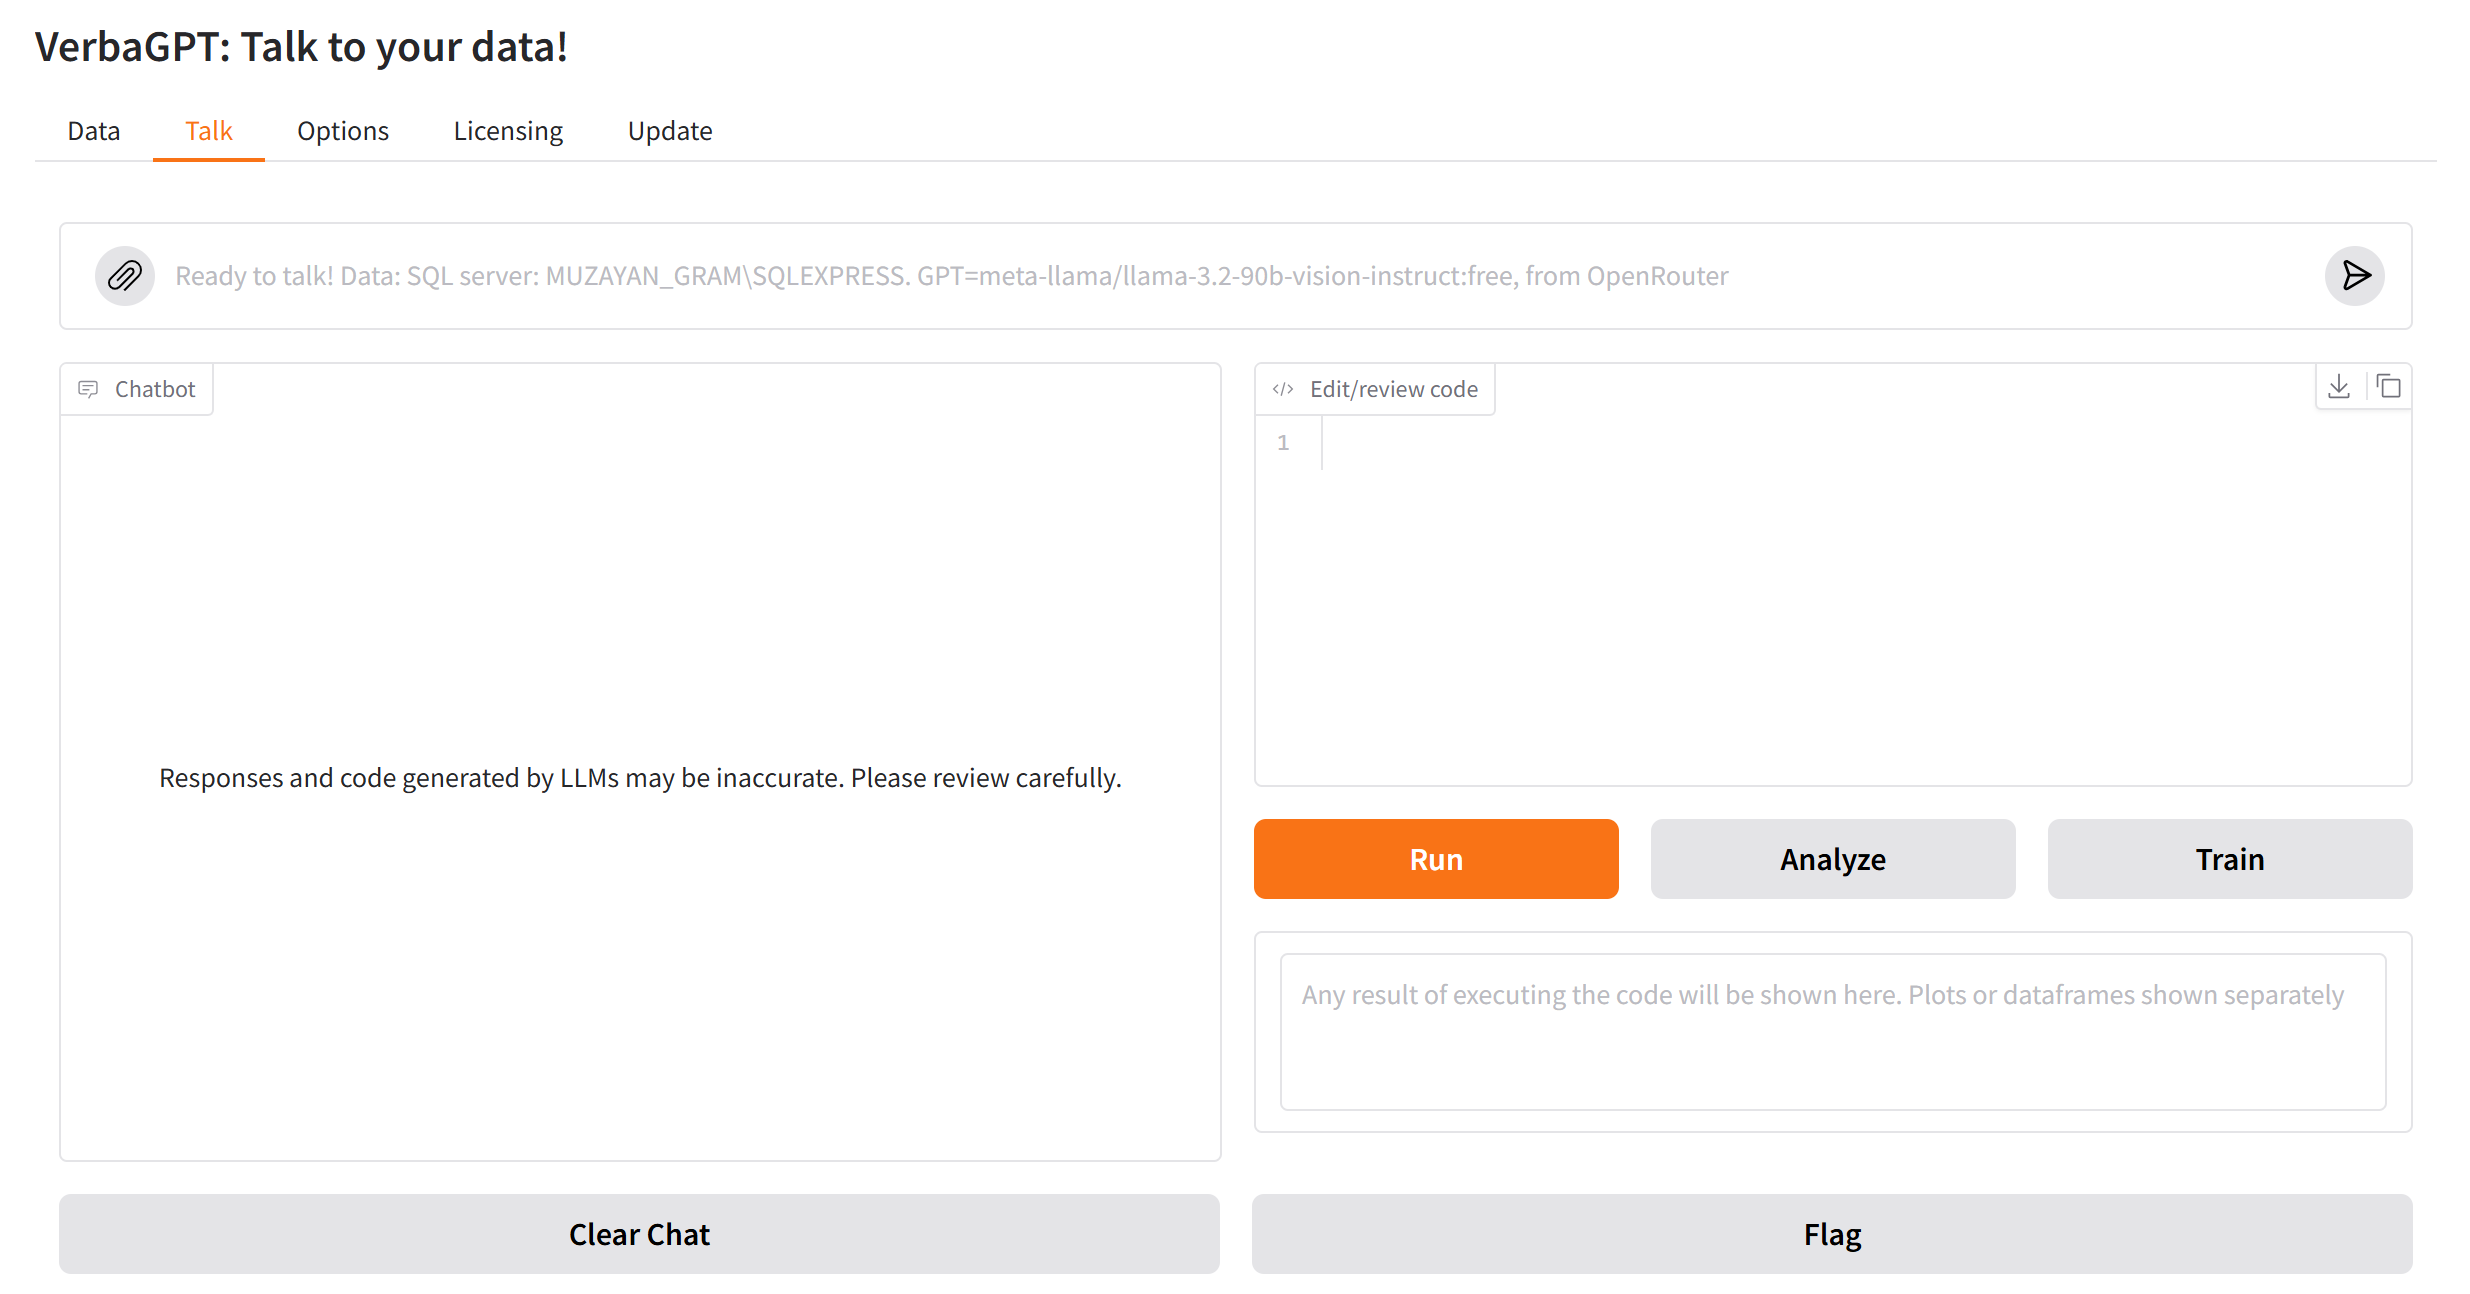Click the VerbaGPT page heading

301,45
